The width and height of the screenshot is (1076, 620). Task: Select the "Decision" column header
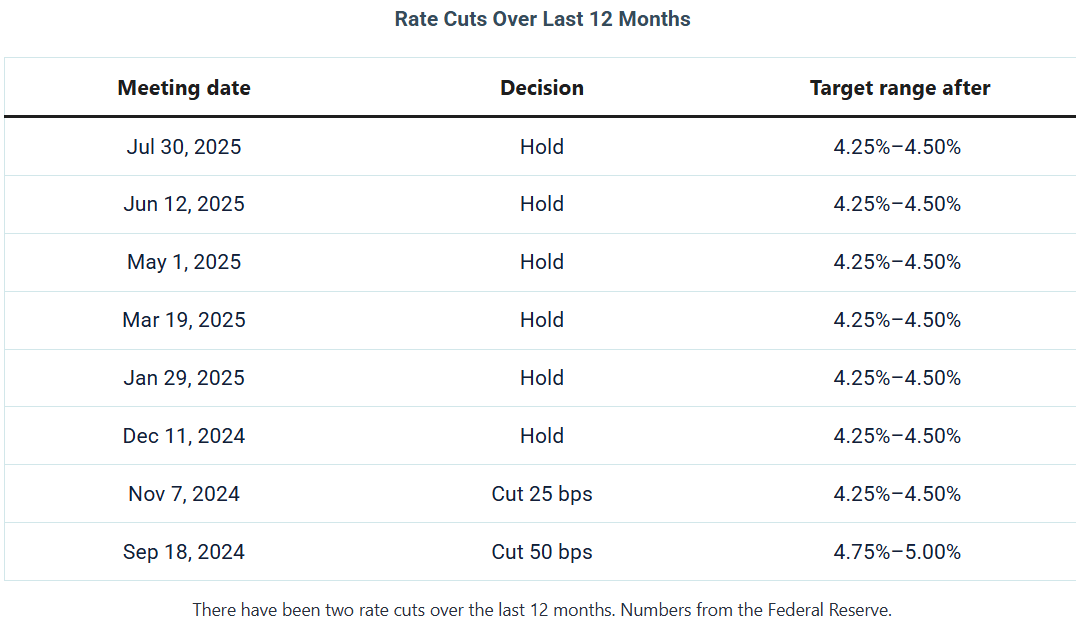(542, 88)
